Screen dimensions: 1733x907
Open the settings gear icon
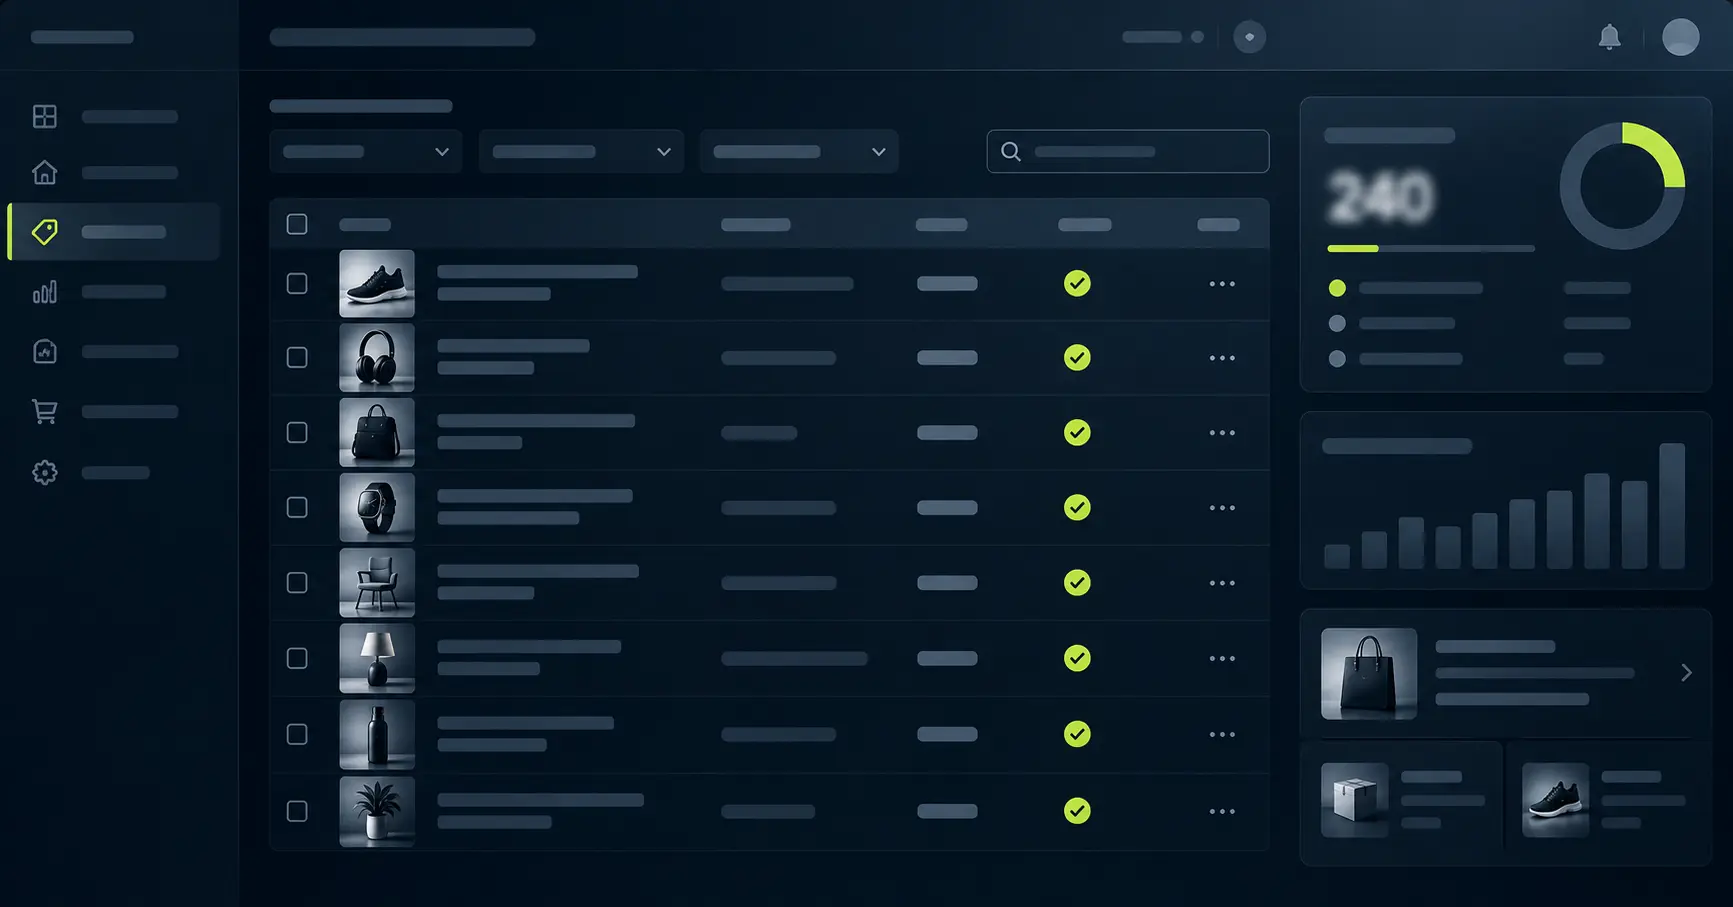click(45, 472)
